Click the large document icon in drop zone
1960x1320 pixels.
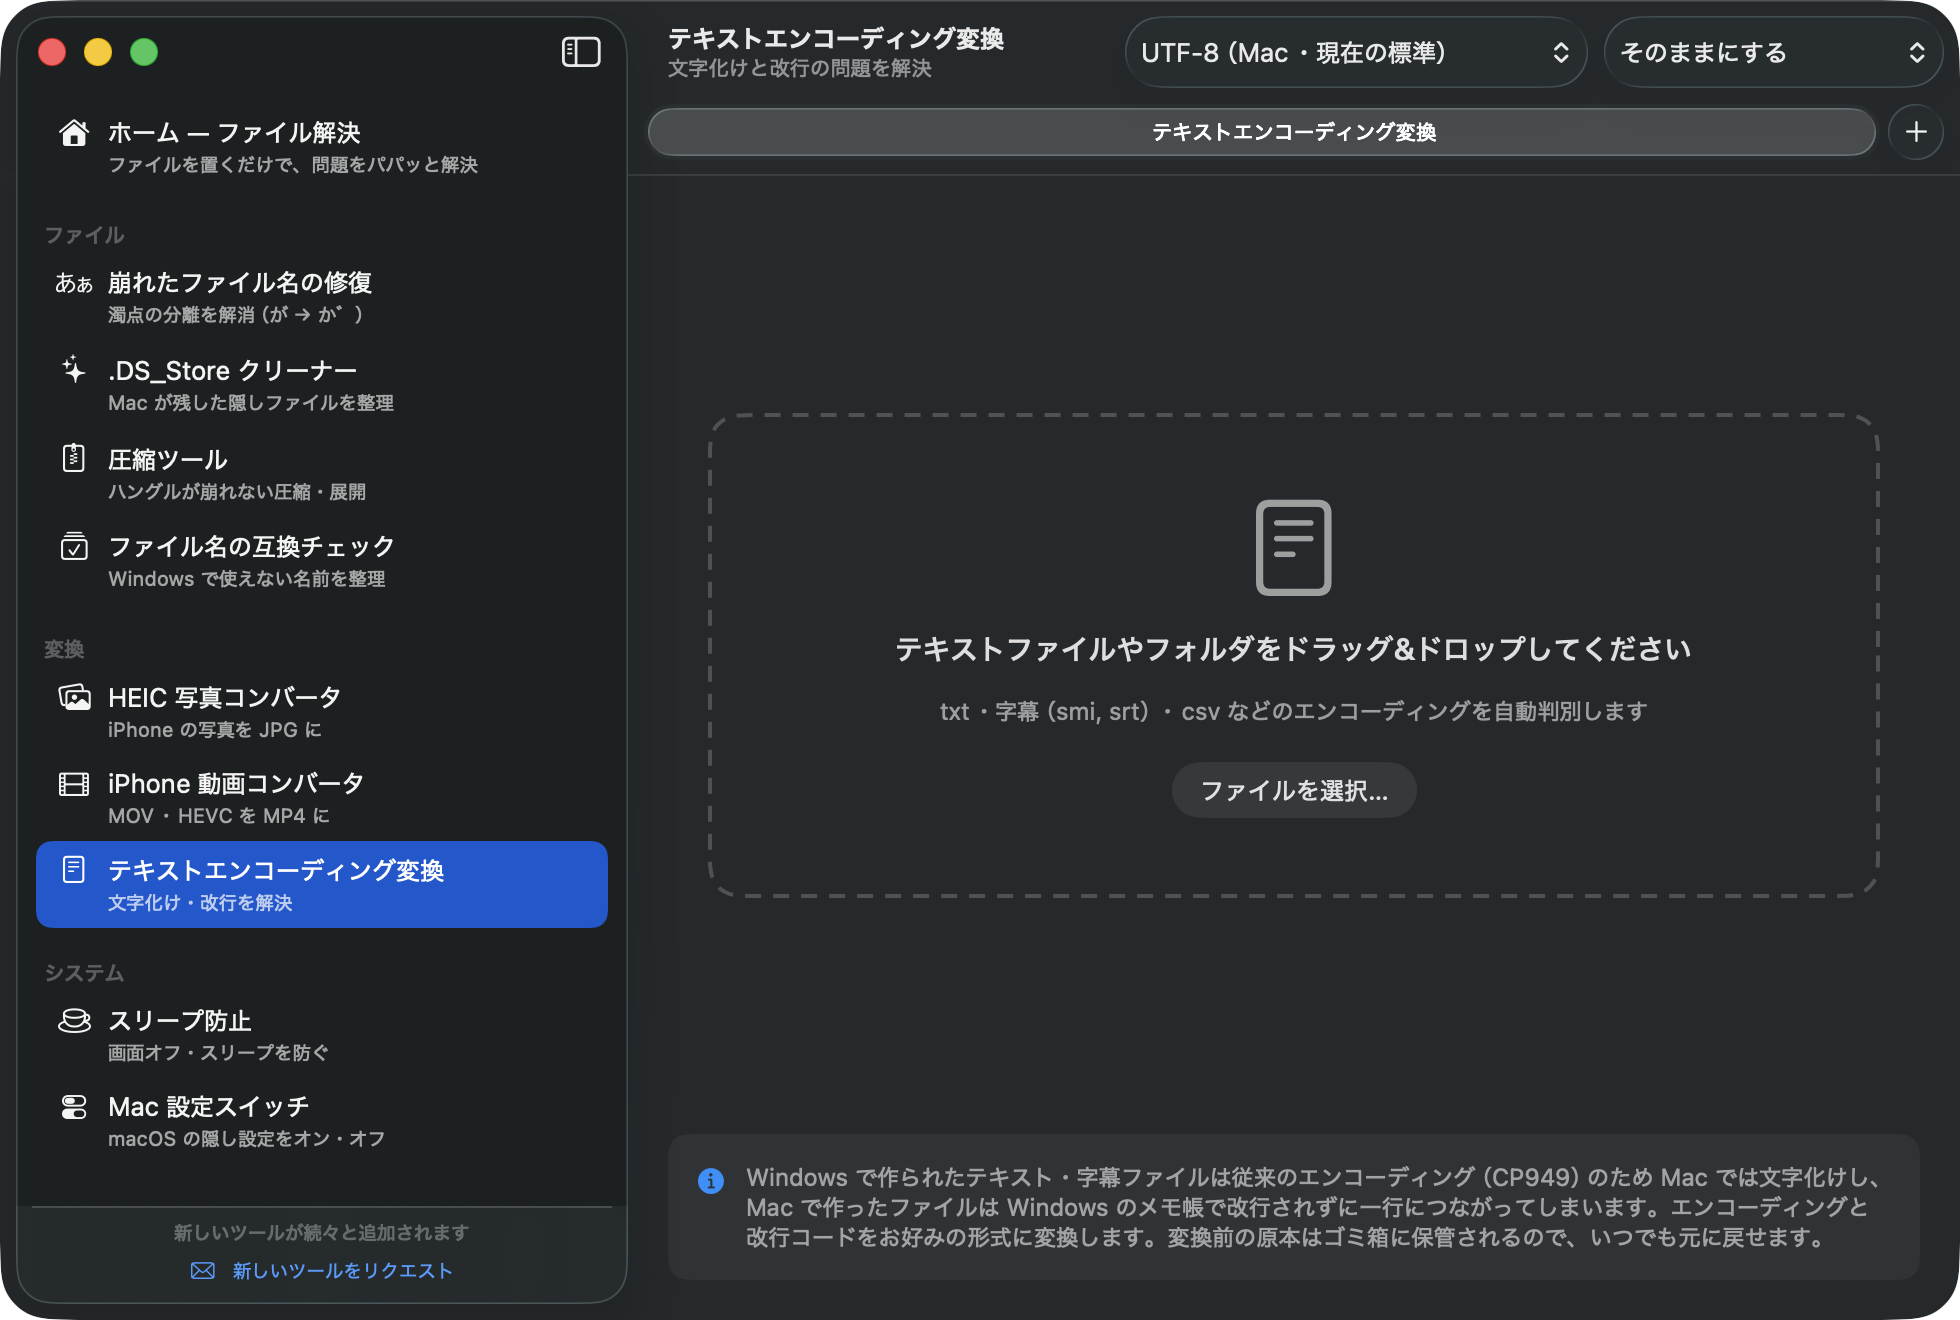(x=1293, y=547)
